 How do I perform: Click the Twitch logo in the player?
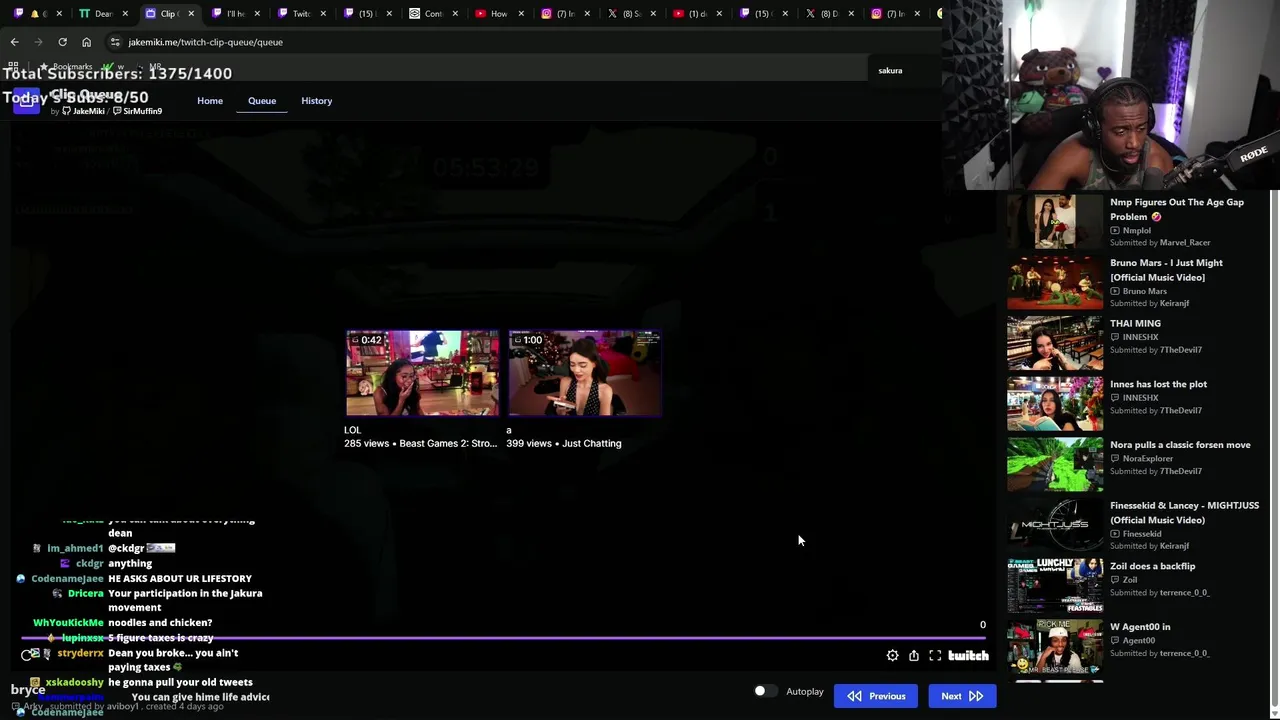click(968, 656)
